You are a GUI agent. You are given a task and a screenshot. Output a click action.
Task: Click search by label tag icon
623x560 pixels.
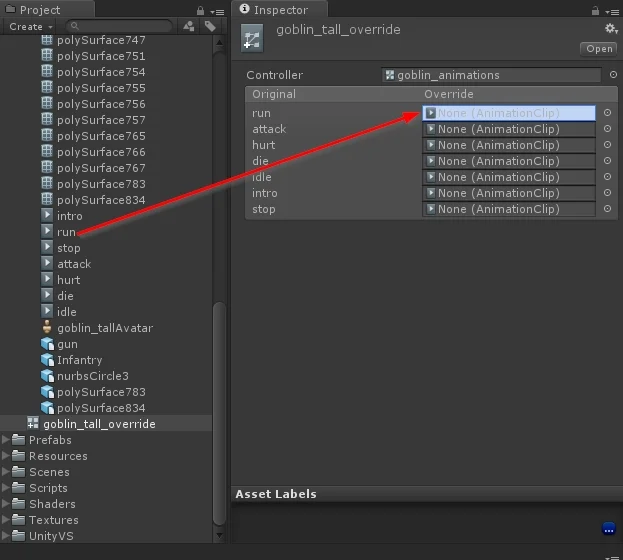210,27
